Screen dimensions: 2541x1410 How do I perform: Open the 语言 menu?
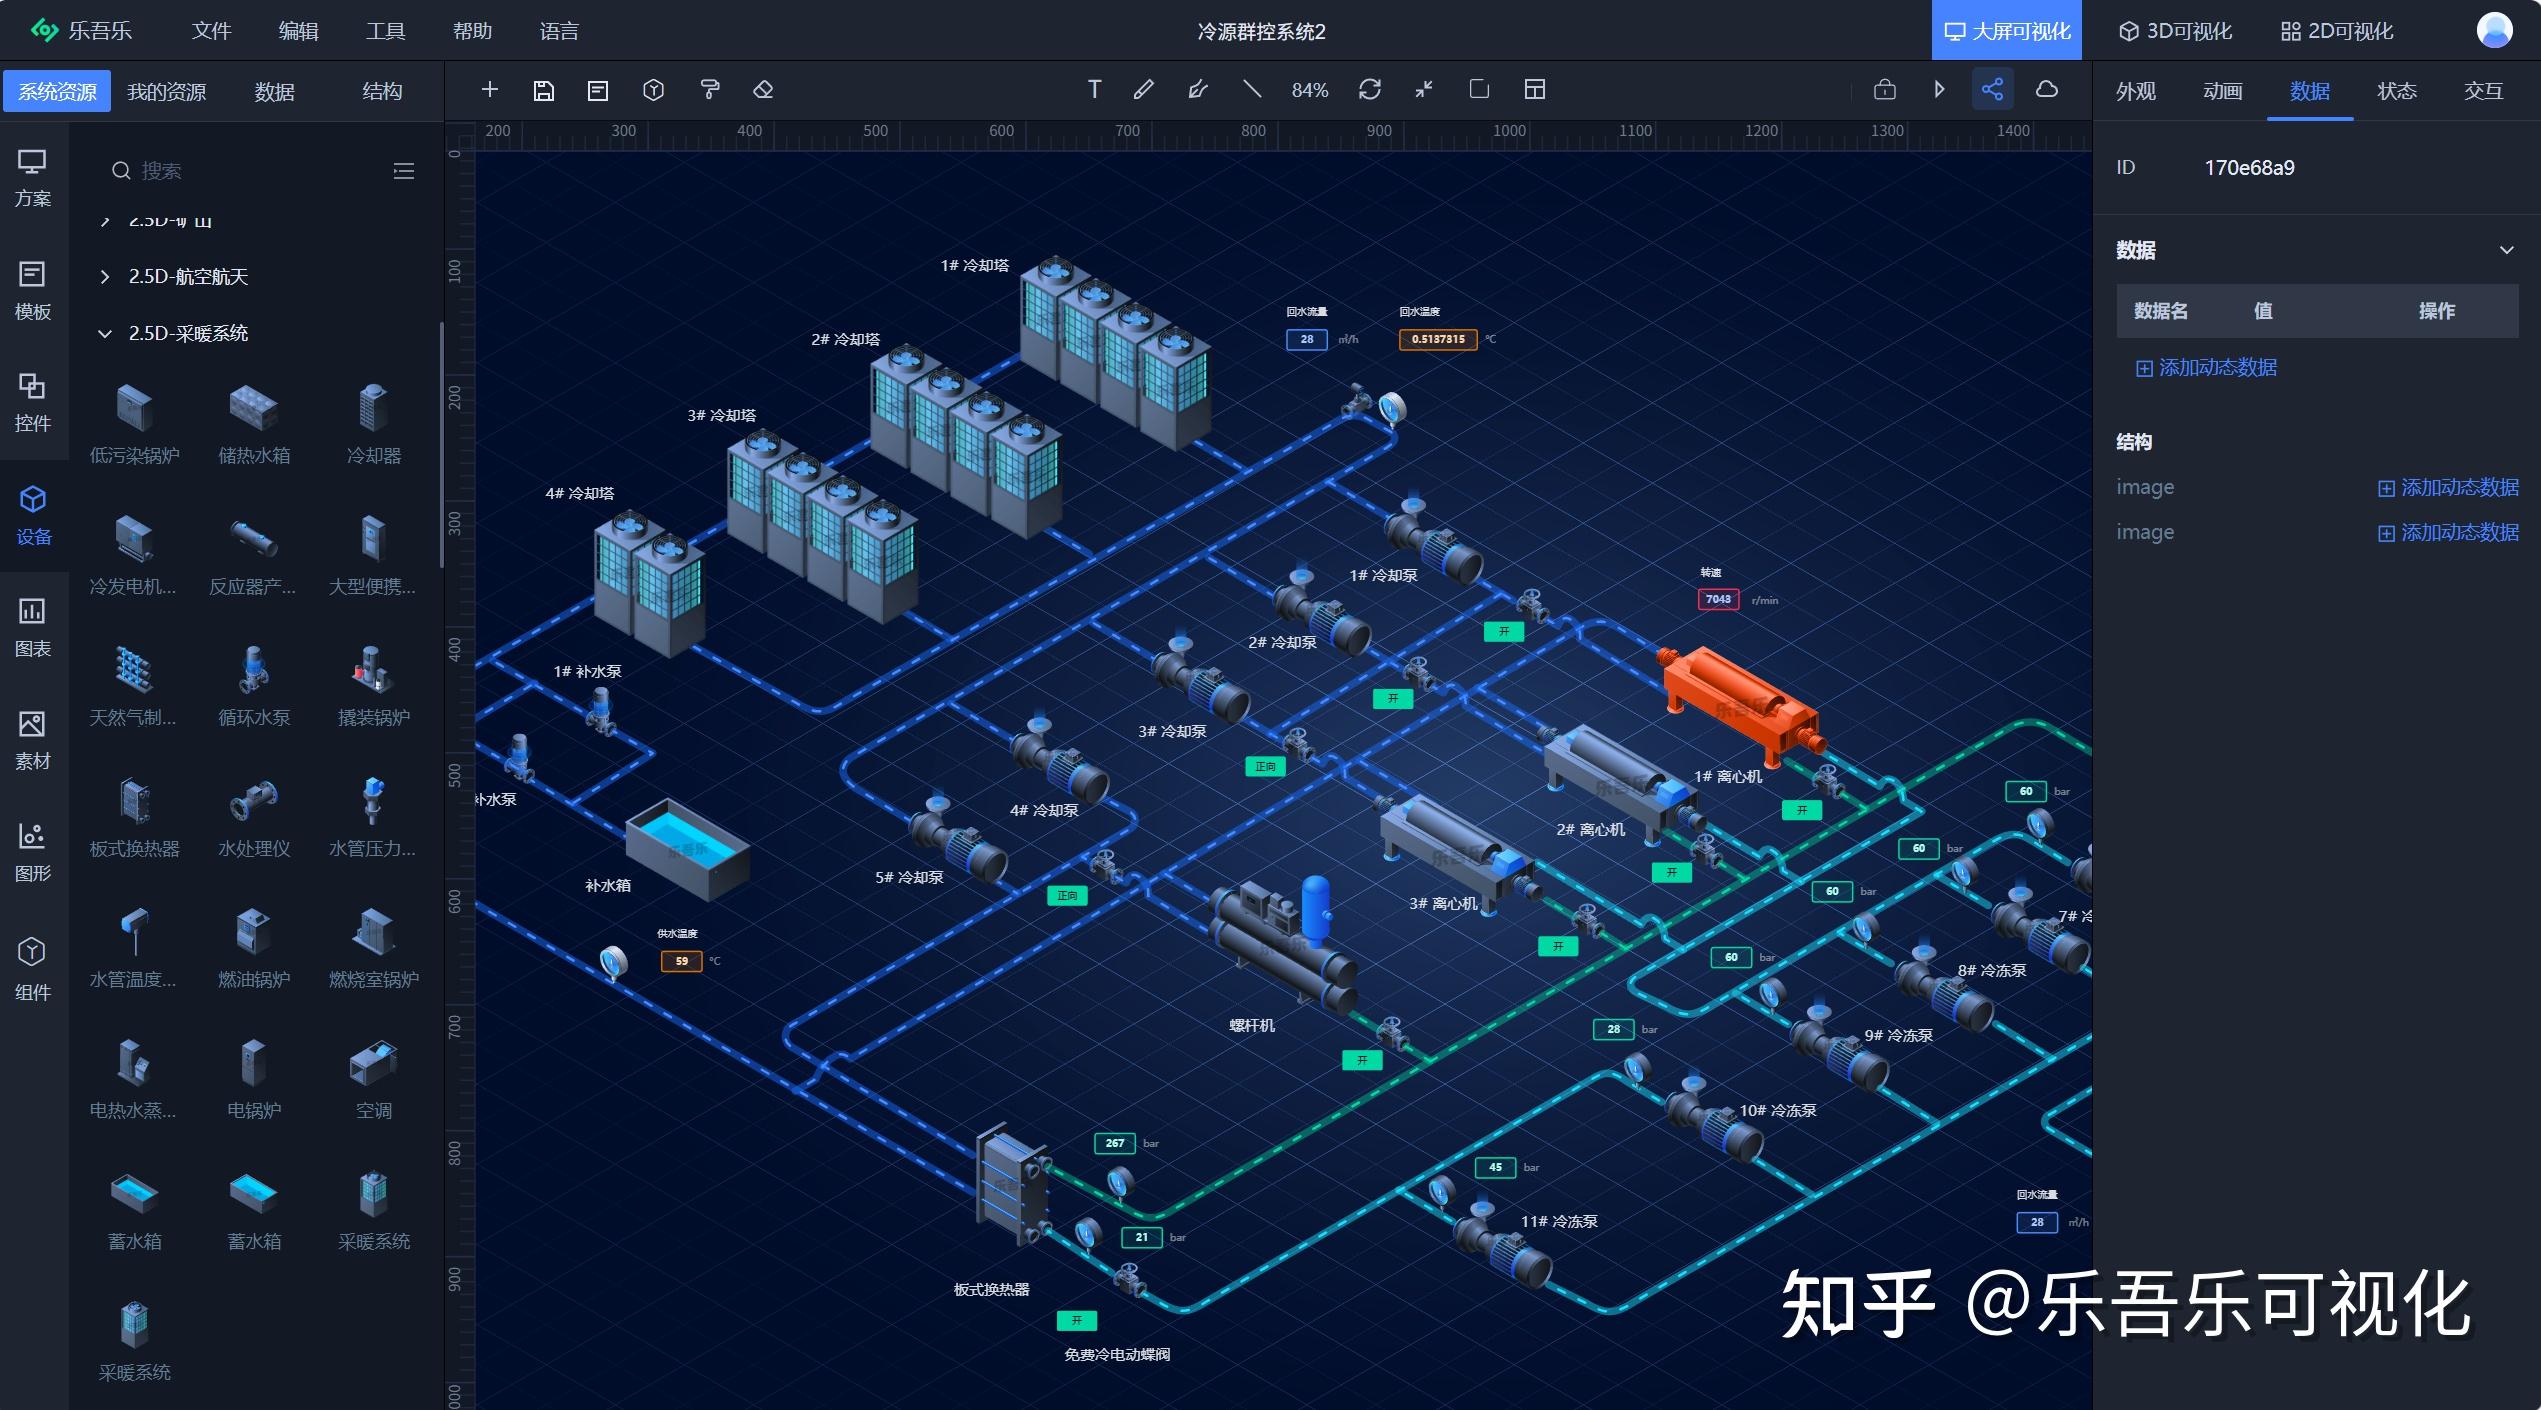pyautogui.click(x=559, y=31)
